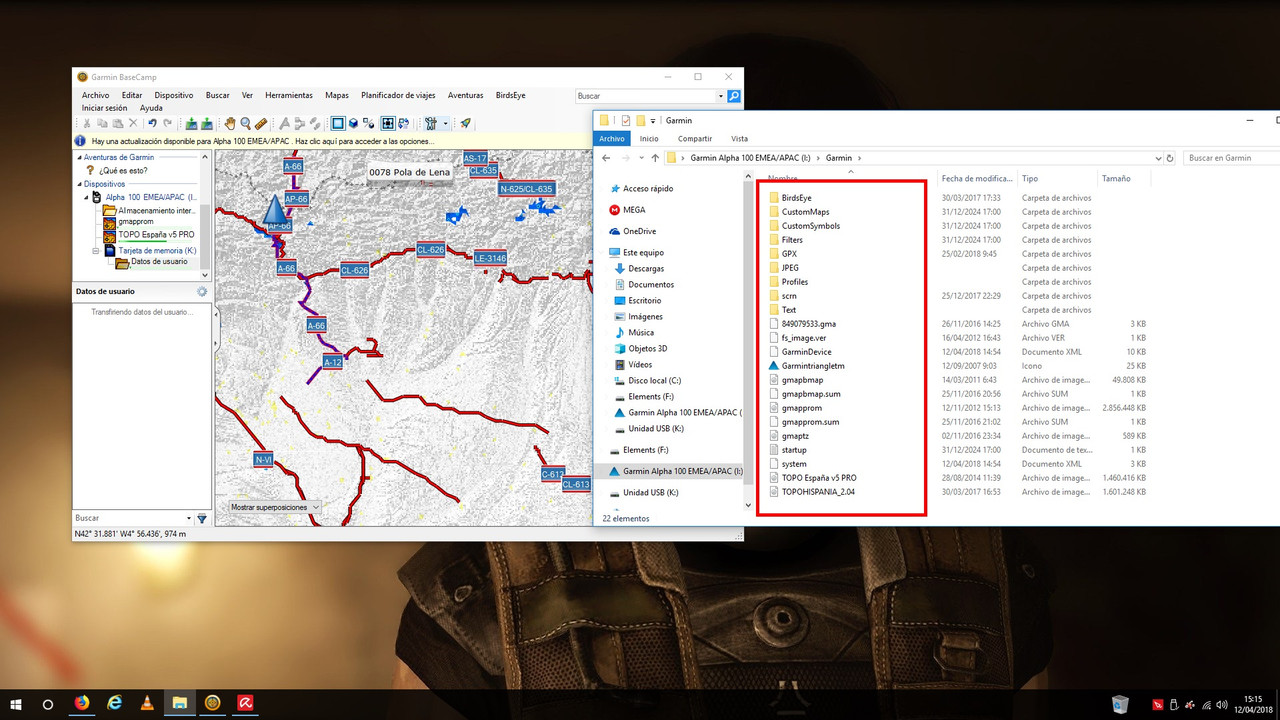Click the Copy icon in BaseCamp toolbar
Screen dimensions: 1280x720
(x=102, y=123)
